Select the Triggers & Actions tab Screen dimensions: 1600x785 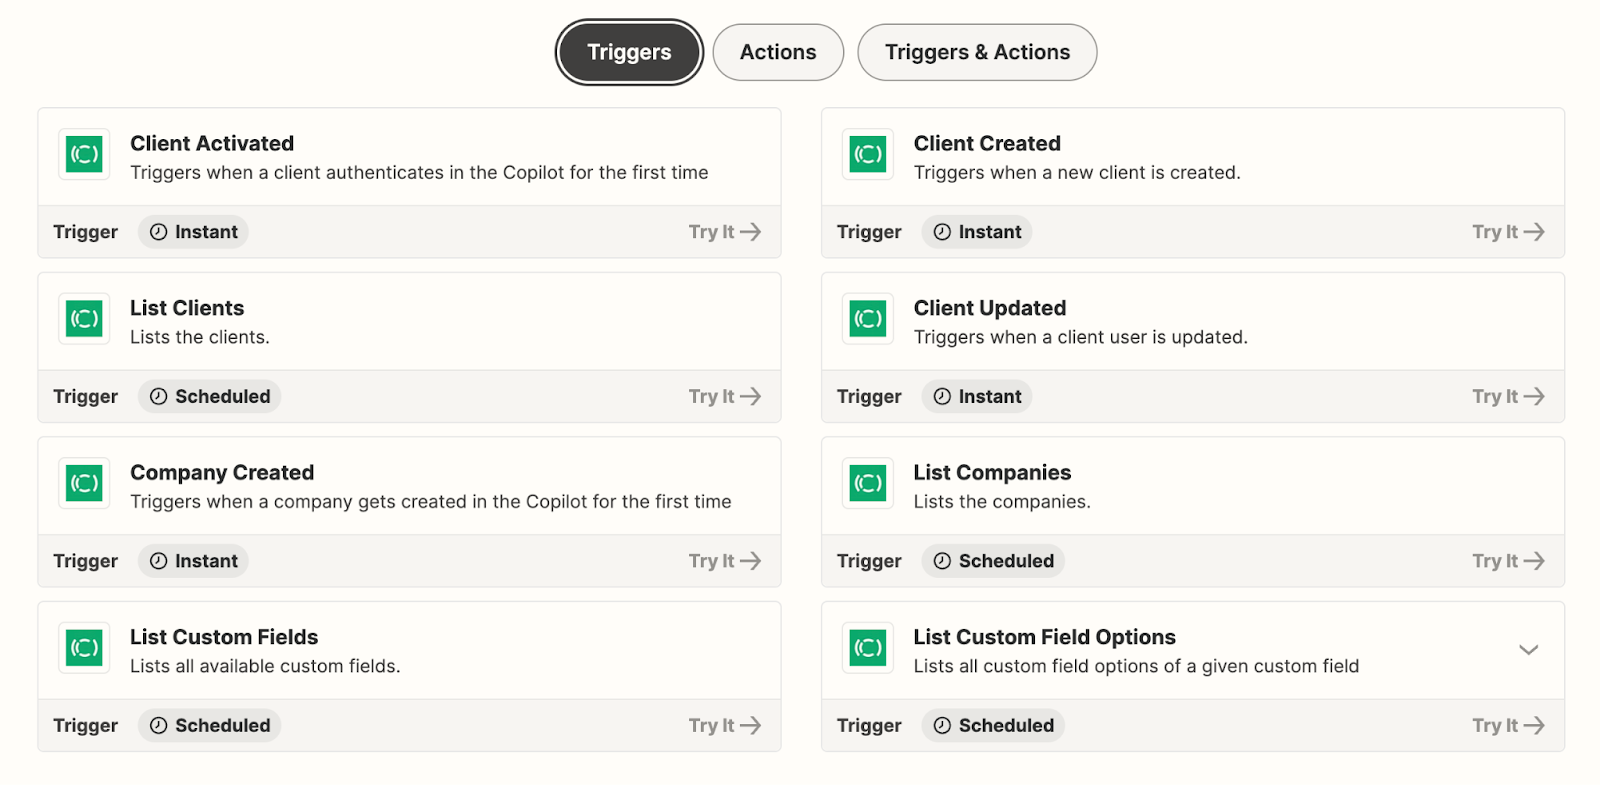[977, 52]
